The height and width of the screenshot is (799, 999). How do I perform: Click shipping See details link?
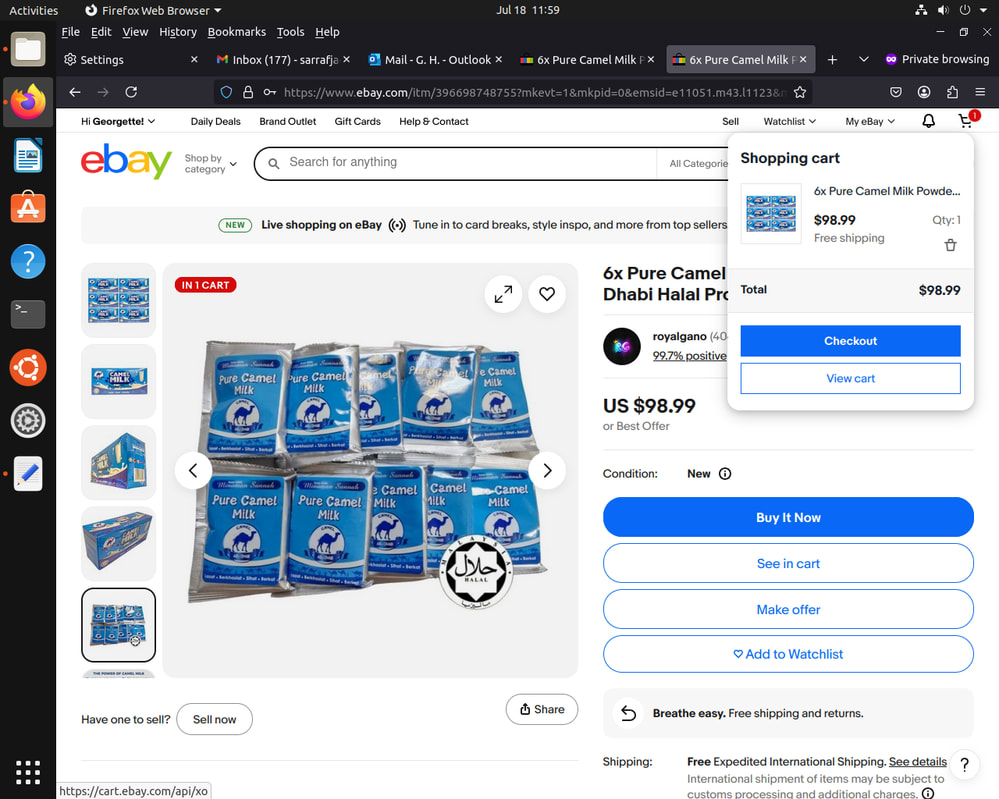click(917, 762)
